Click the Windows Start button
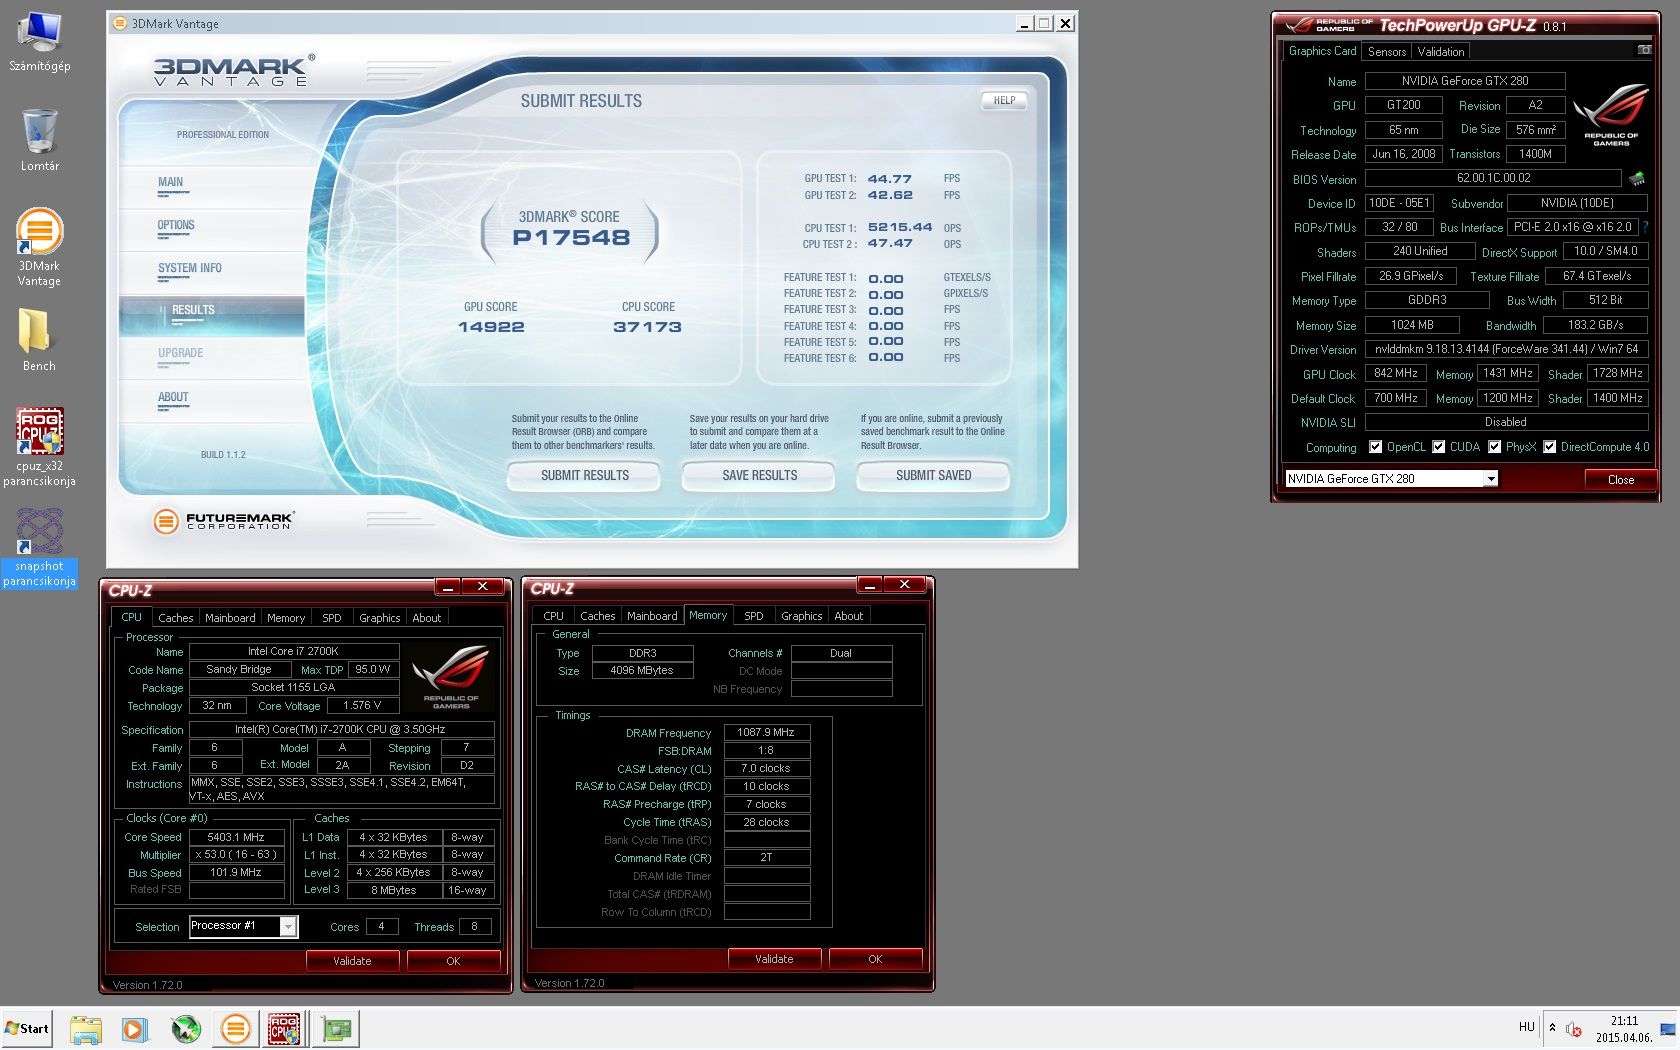This screenshot has height=1050, width=1680. click(x=27, y=1028)
